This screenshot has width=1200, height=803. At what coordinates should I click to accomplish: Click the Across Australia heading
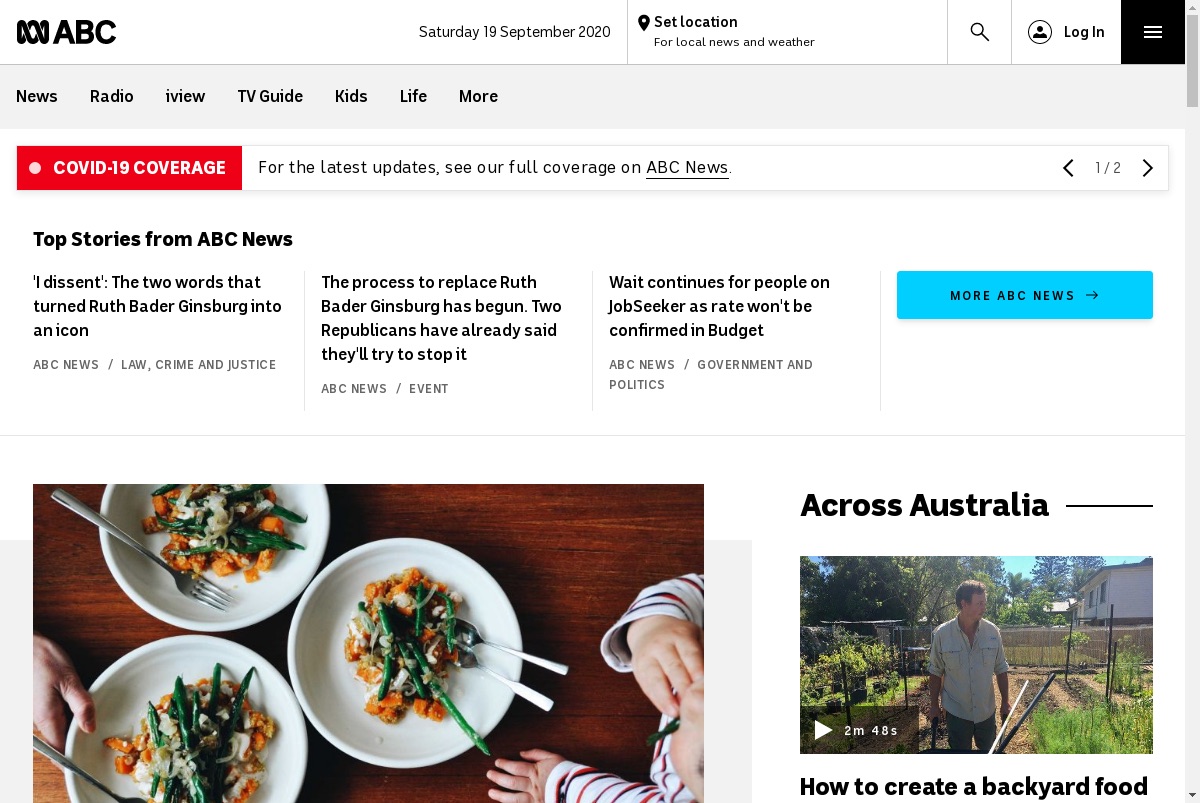pyautogui.click(x=924, y=505)
